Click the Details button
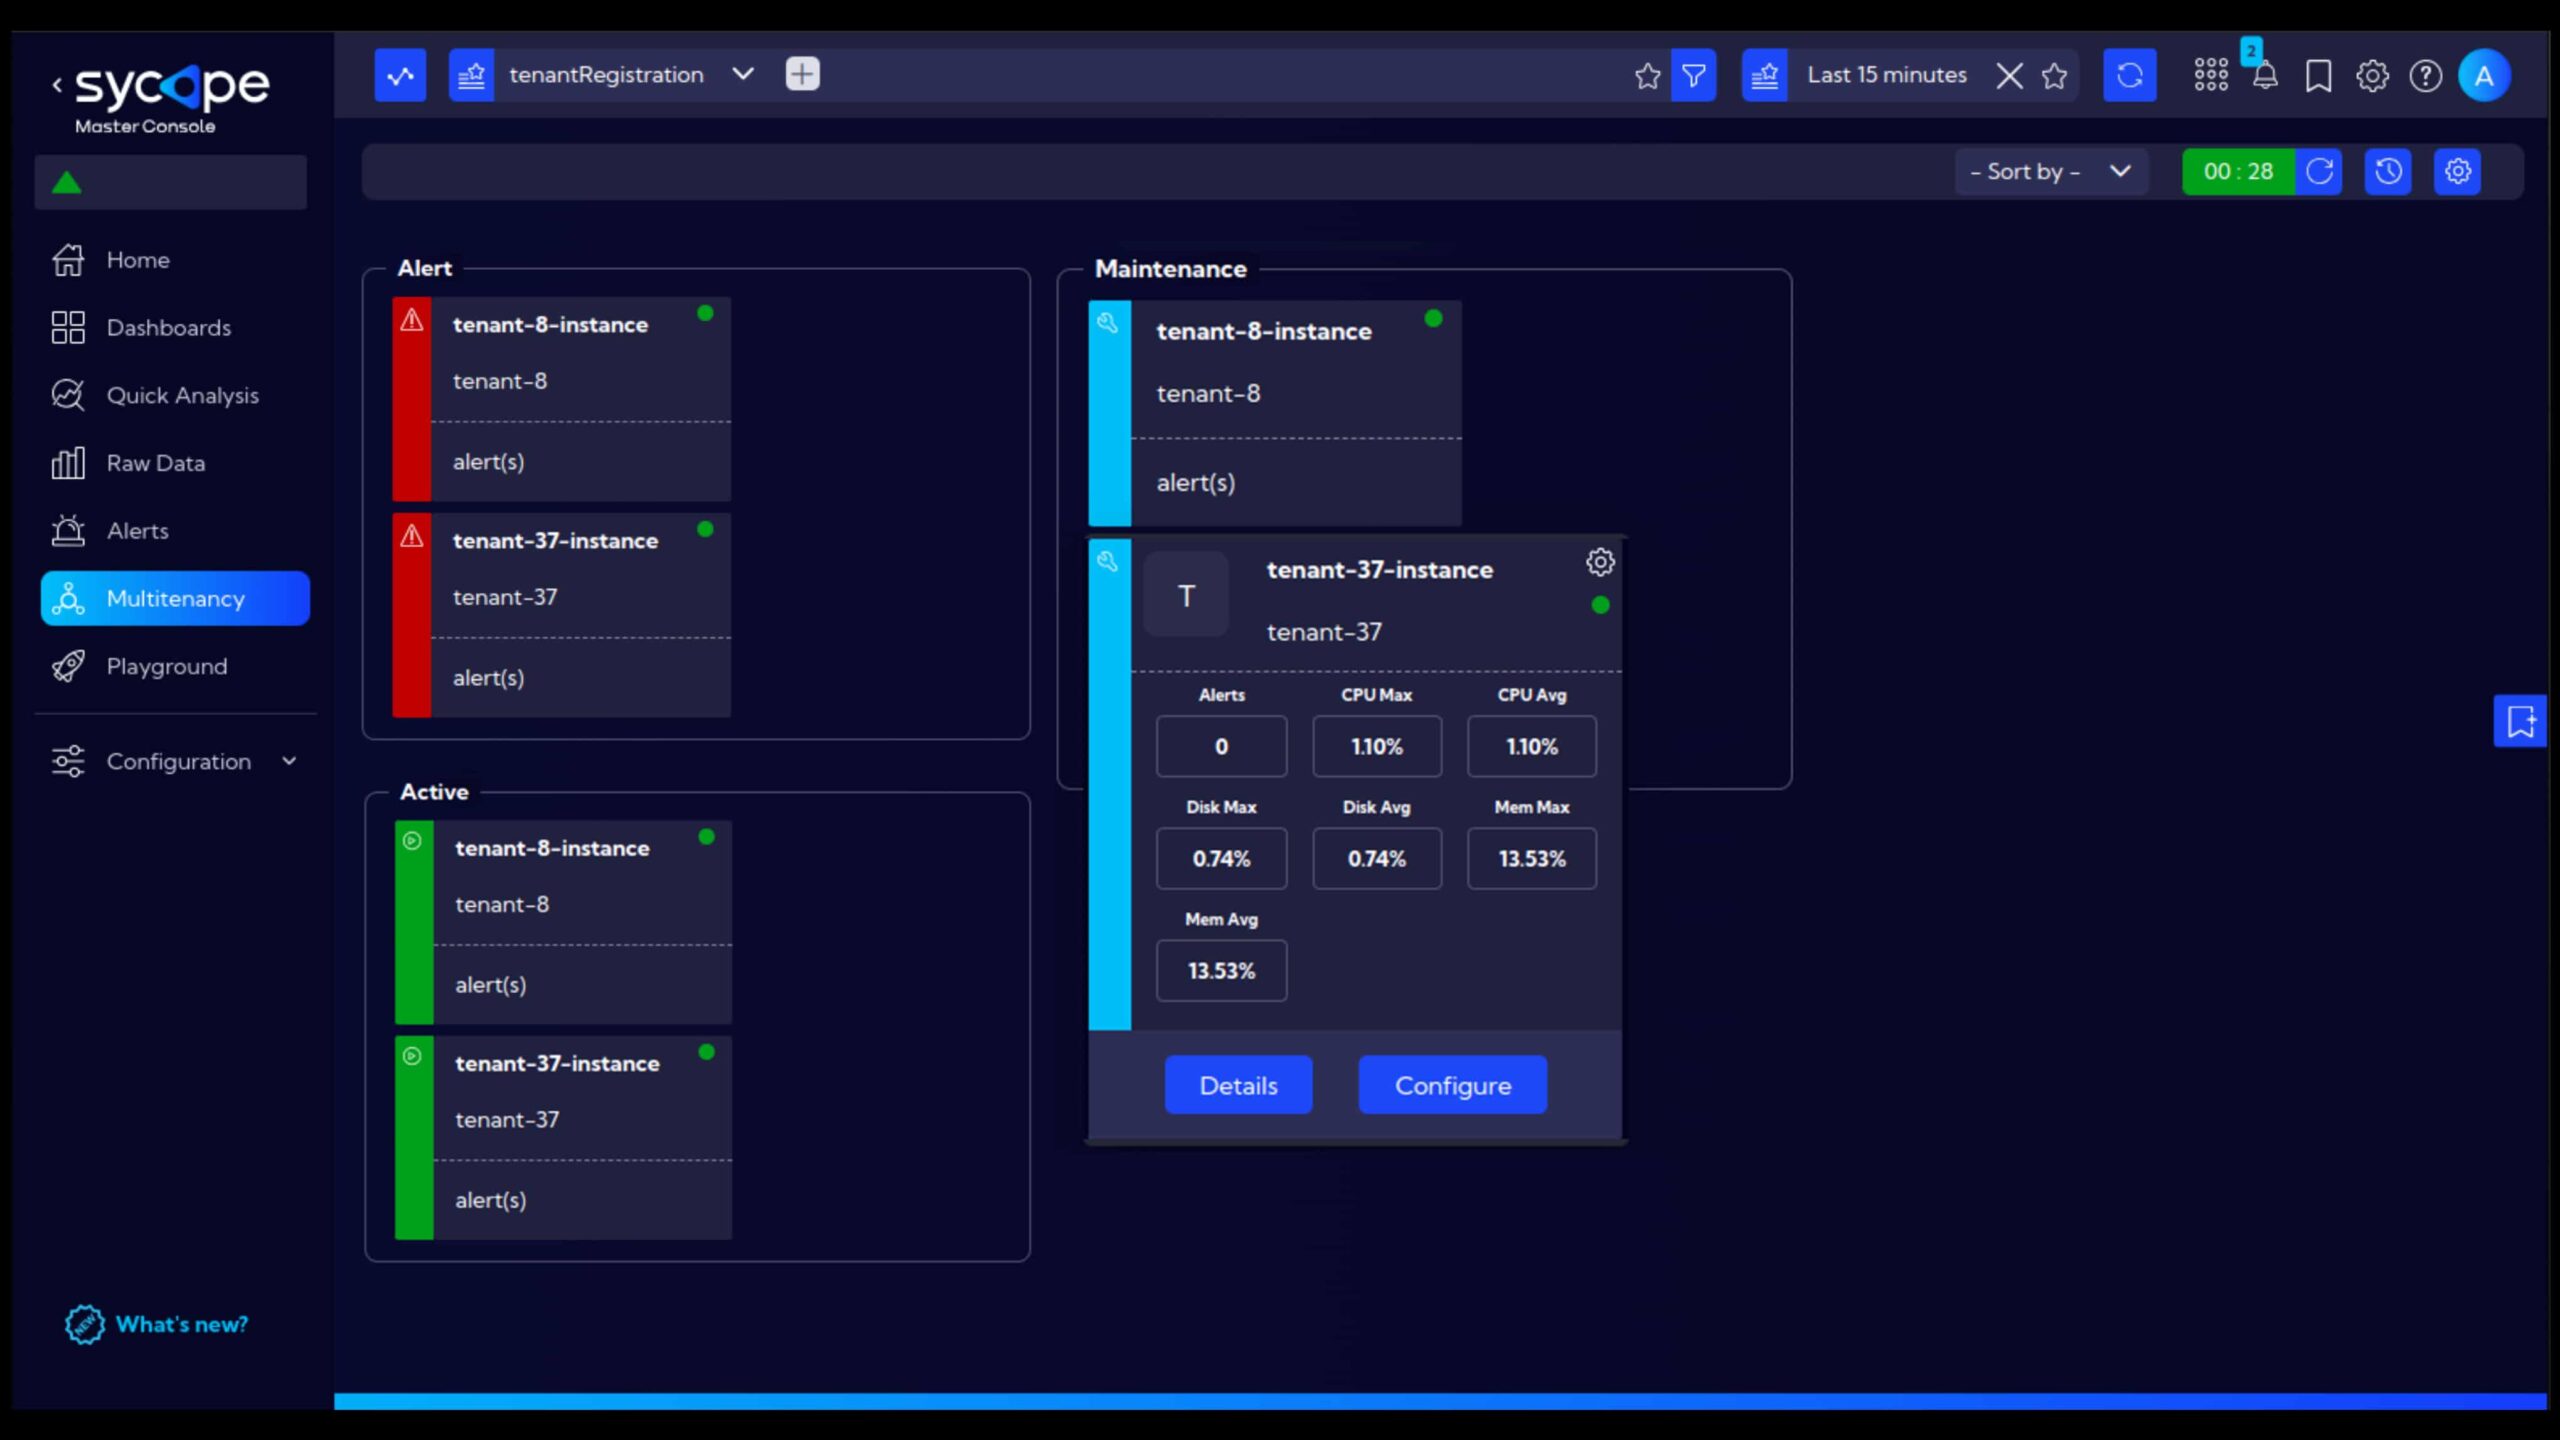The height and width of the screenshot is (1440, 2560). click(x=1238, y=1085)
